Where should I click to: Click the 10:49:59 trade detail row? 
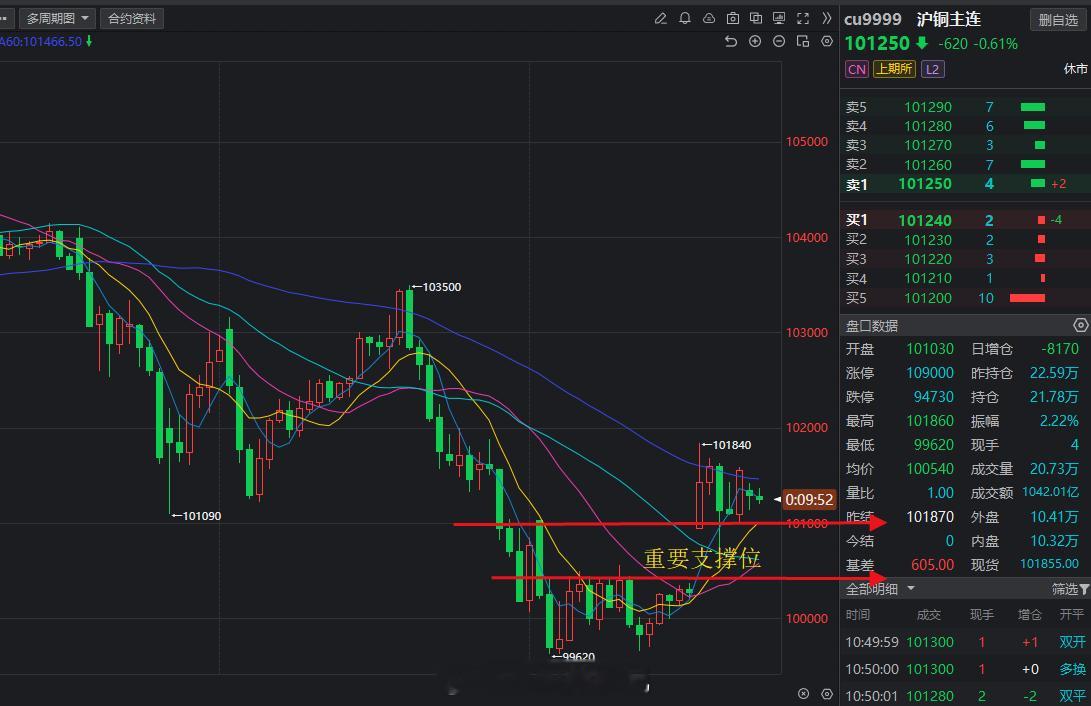[965, 642]
